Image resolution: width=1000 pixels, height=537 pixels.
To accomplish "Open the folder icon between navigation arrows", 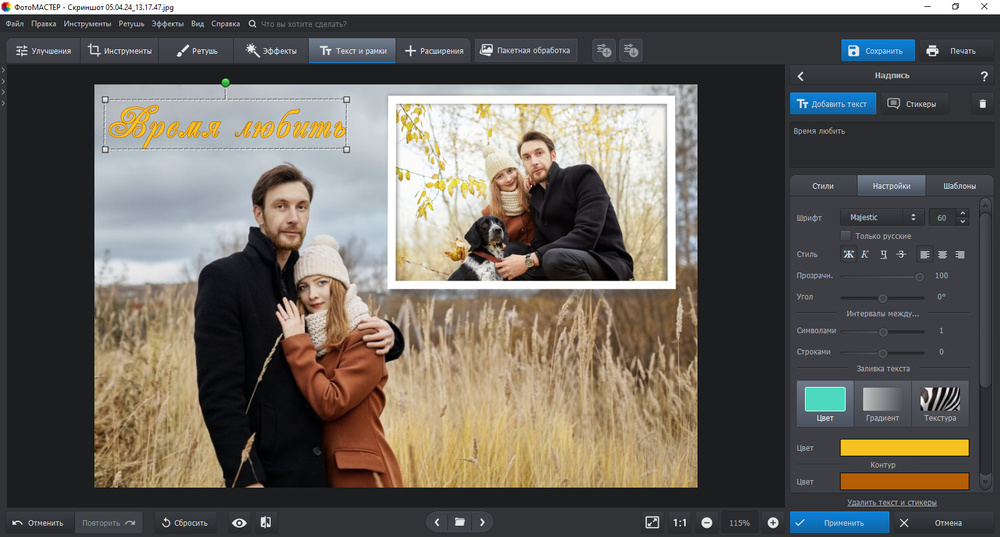I will point(460,522).
